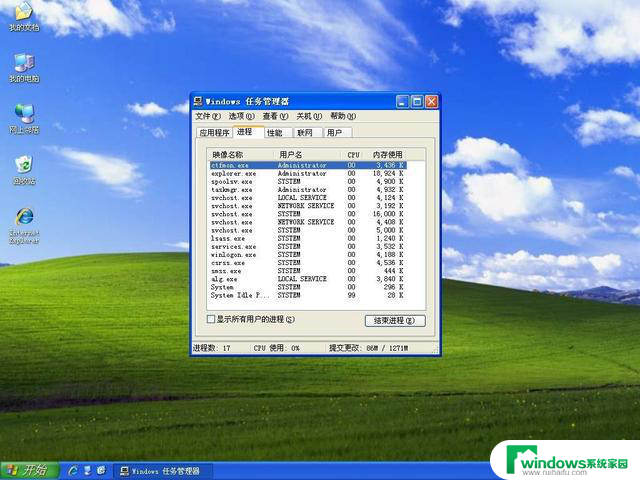Open the 选项(O) menu
640x480 pixels.
click(x=241, y=116)
